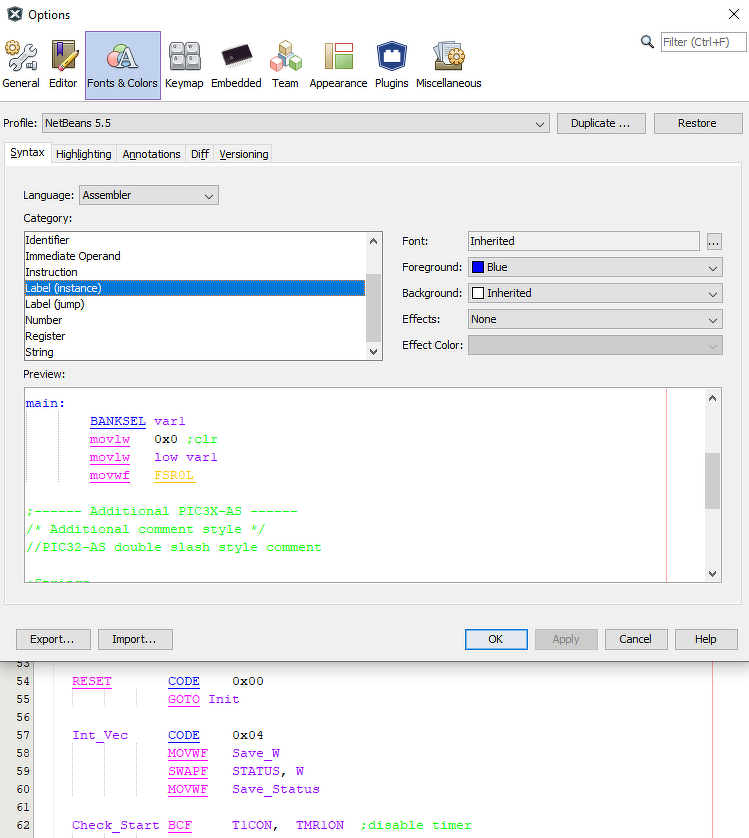The width and height of the screenshot is (749, 838).
Task: Click line number 60 in editor gutter
Action: [x=23, y=789]
